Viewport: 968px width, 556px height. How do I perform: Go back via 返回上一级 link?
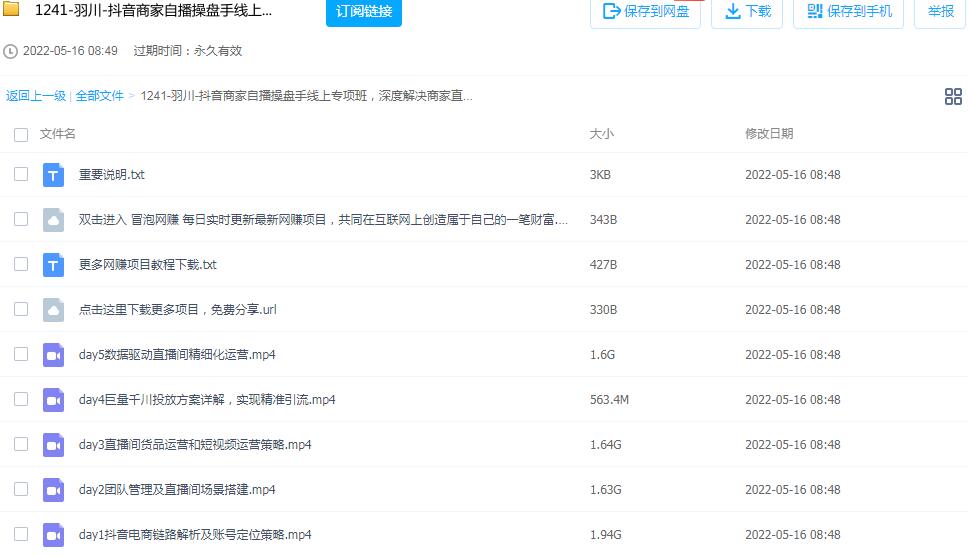(x=36, y=96)
